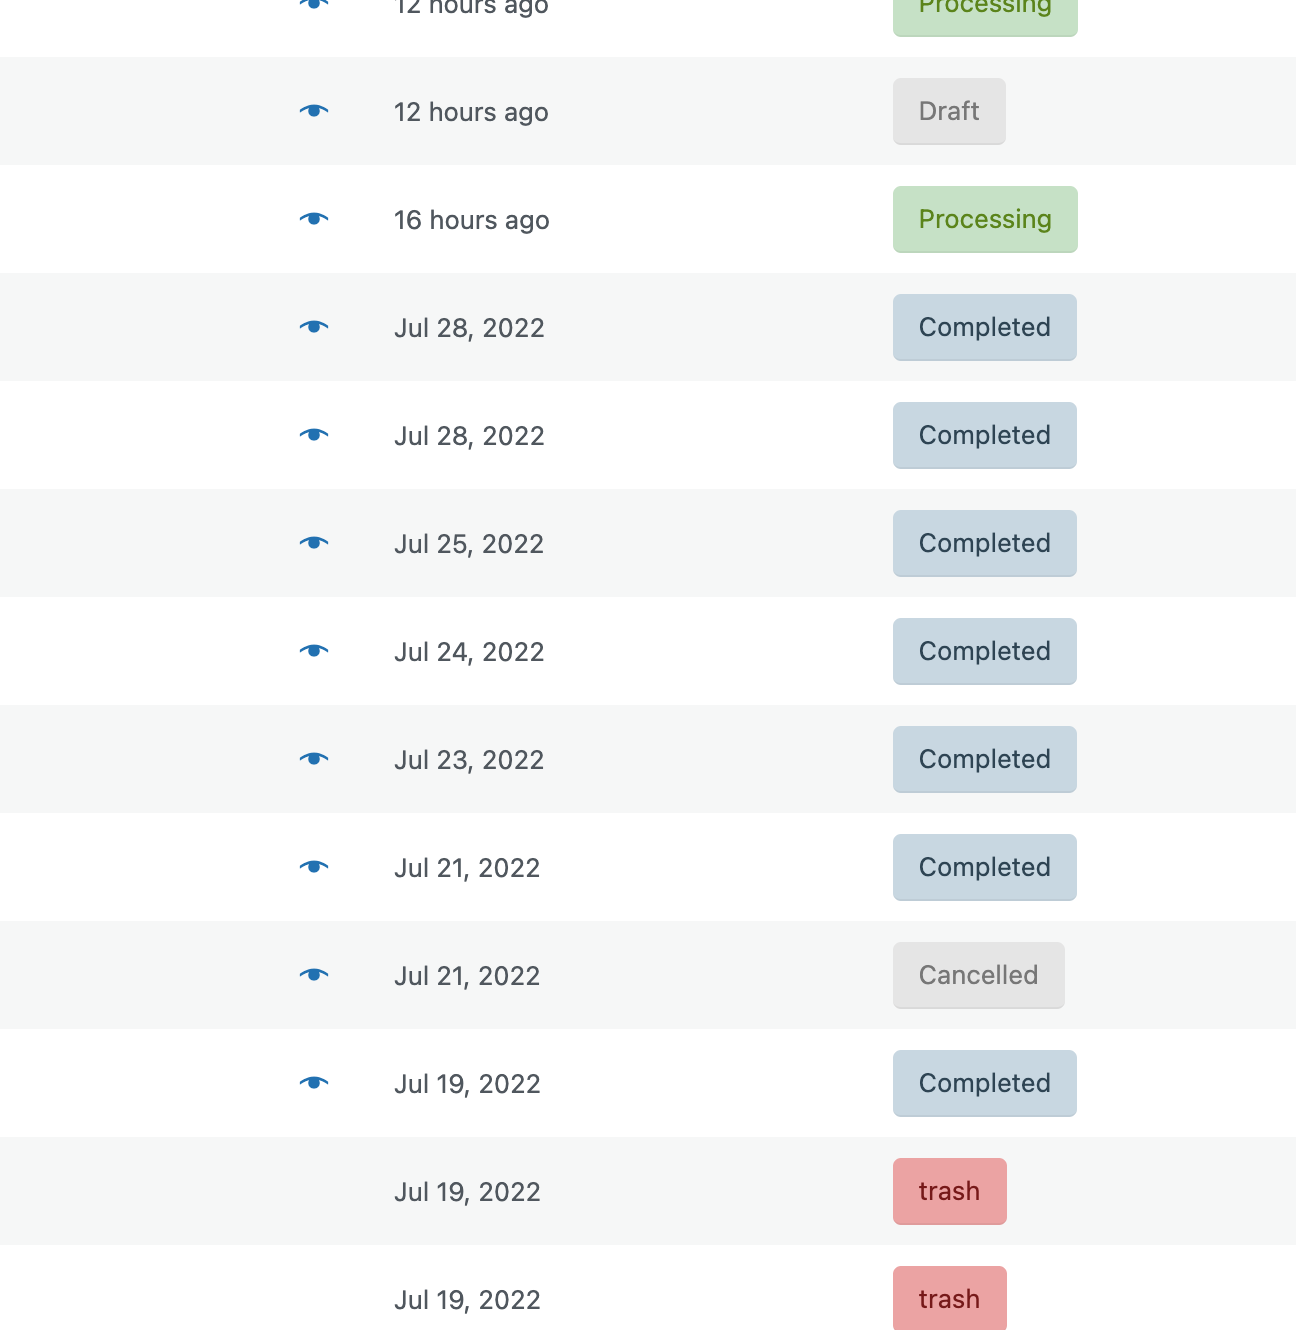Image resolution: width=1296 pixels, height=1330 pixels.
Task: Click the Completed badge on the Jul 28 row
Action: [x=984, y=327]
